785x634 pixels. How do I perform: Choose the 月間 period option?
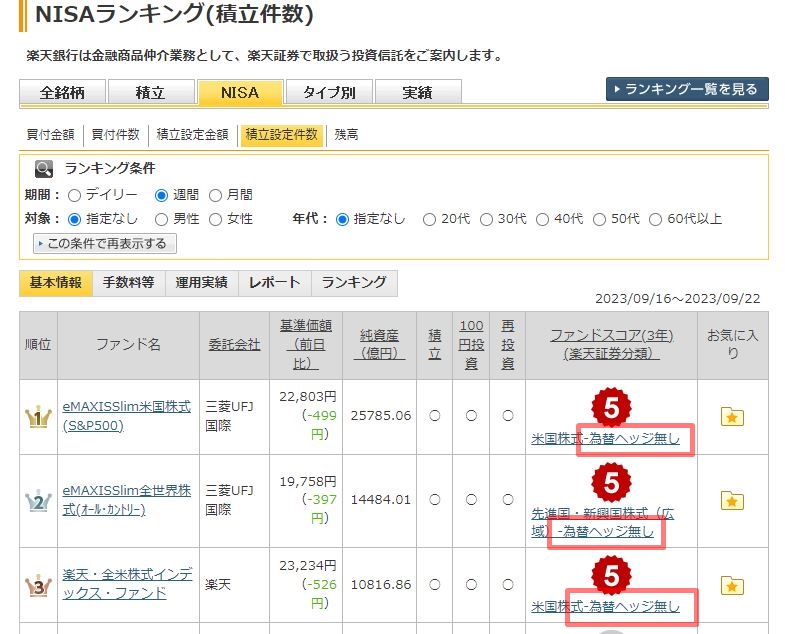(217, 195)
